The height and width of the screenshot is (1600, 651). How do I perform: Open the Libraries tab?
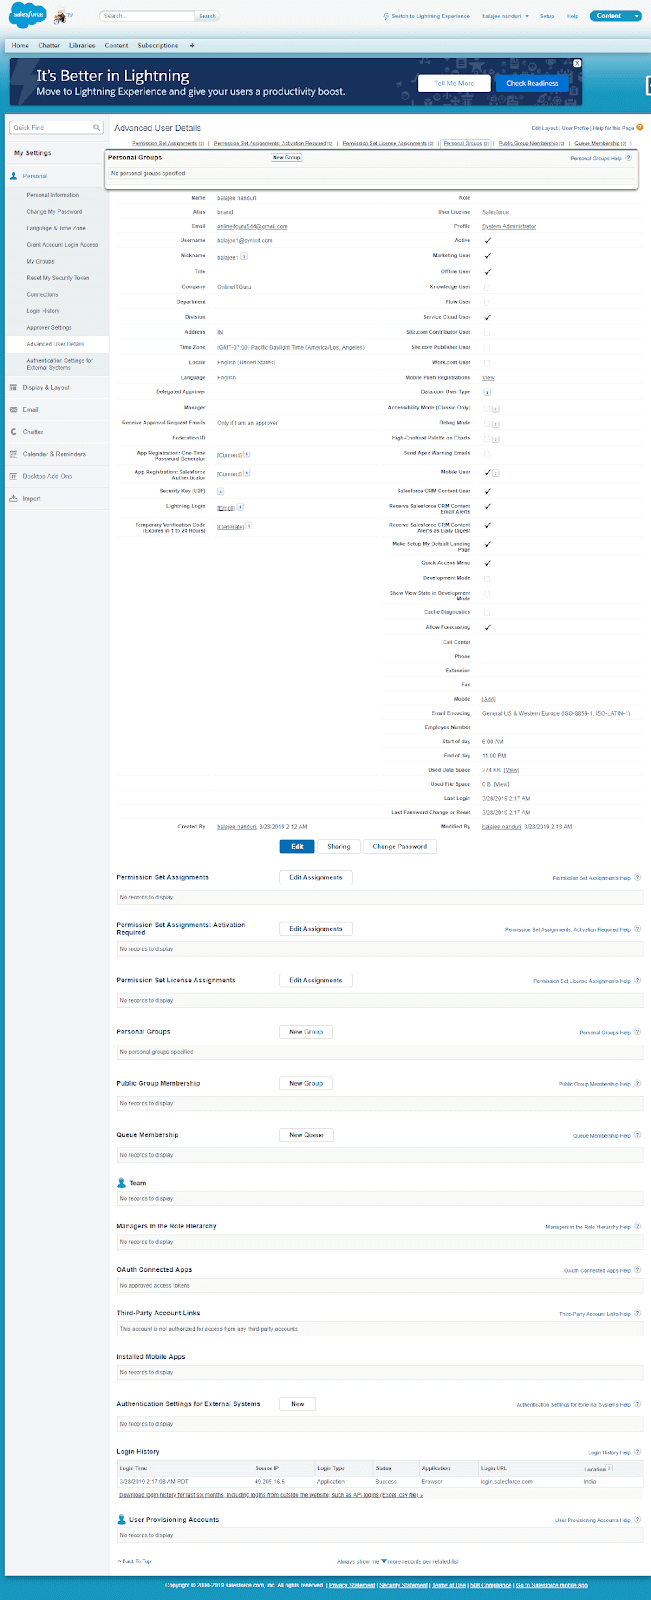(82, 46)
